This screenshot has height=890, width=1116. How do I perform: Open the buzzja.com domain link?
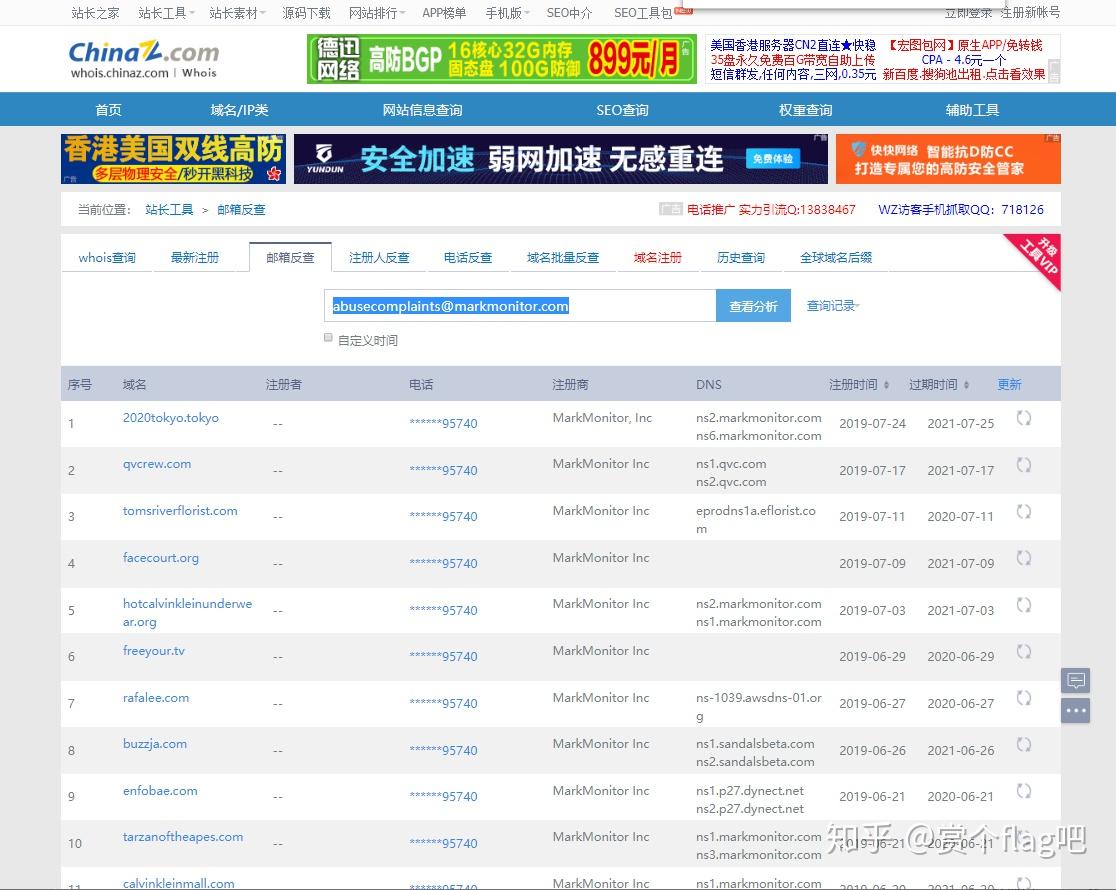(154, 743)
